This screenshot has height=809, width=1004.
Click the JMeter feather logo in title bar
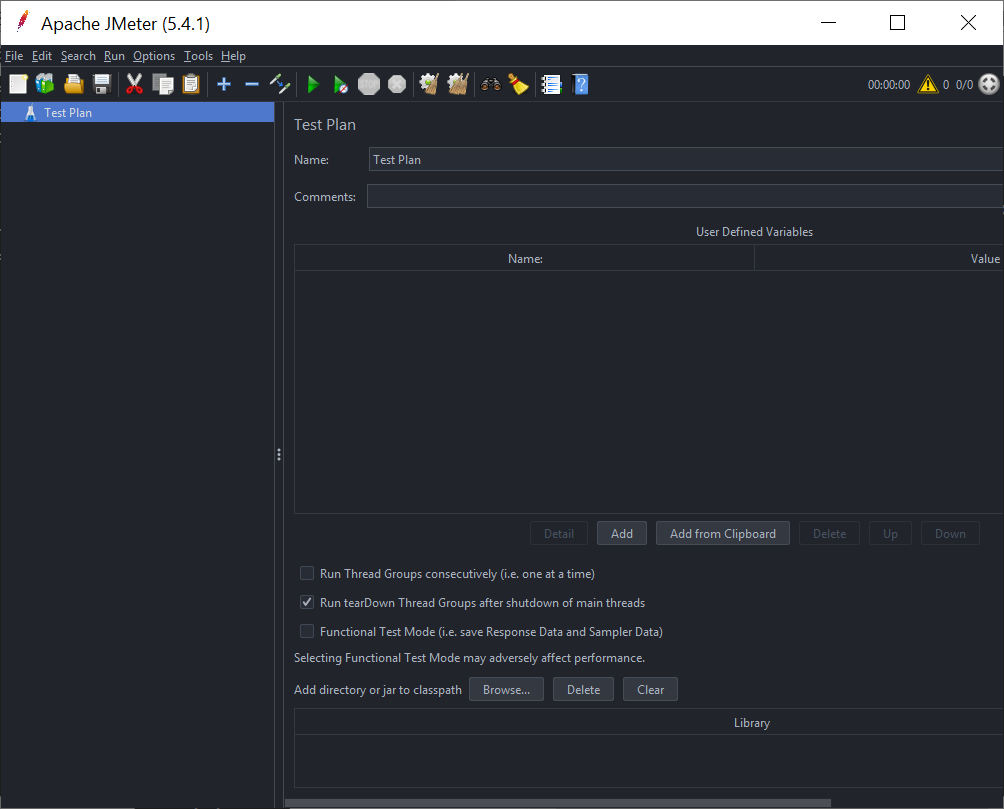[22, 21]
